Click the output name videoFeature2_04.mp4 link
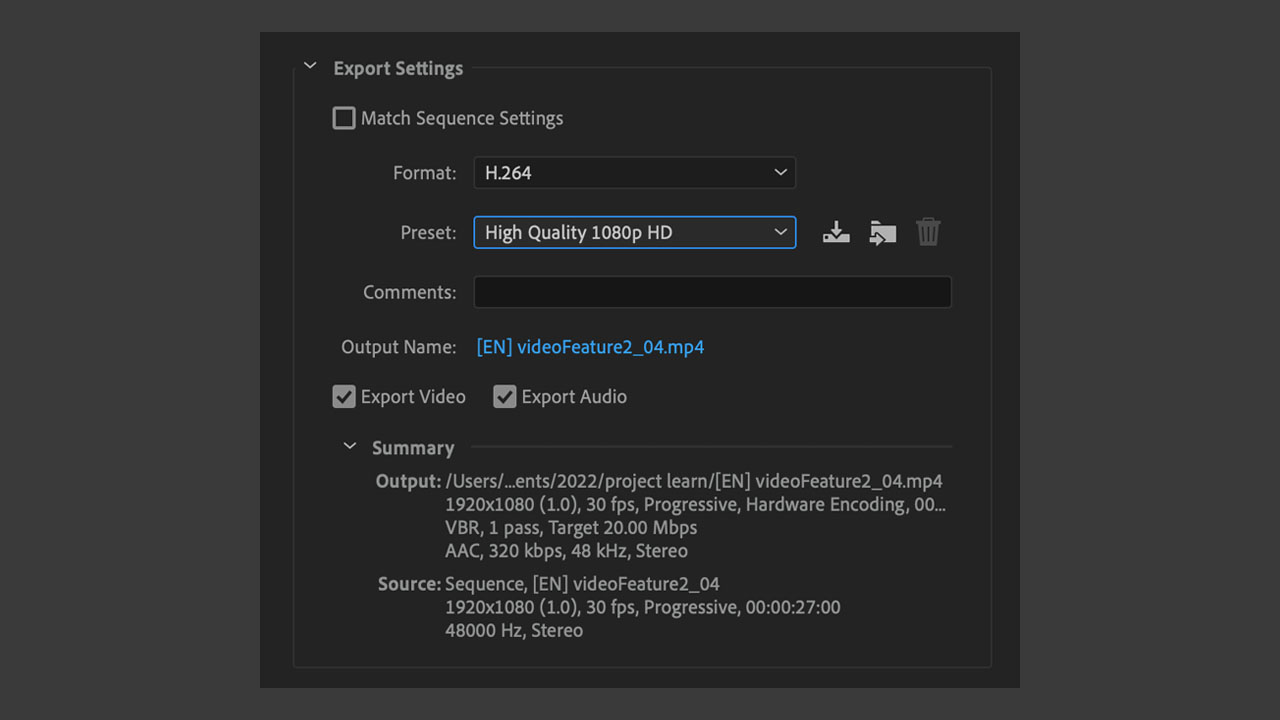Image resolution: width=1280 pixels, height=720 pixels. pyautogui.click(x=591, y=347)
